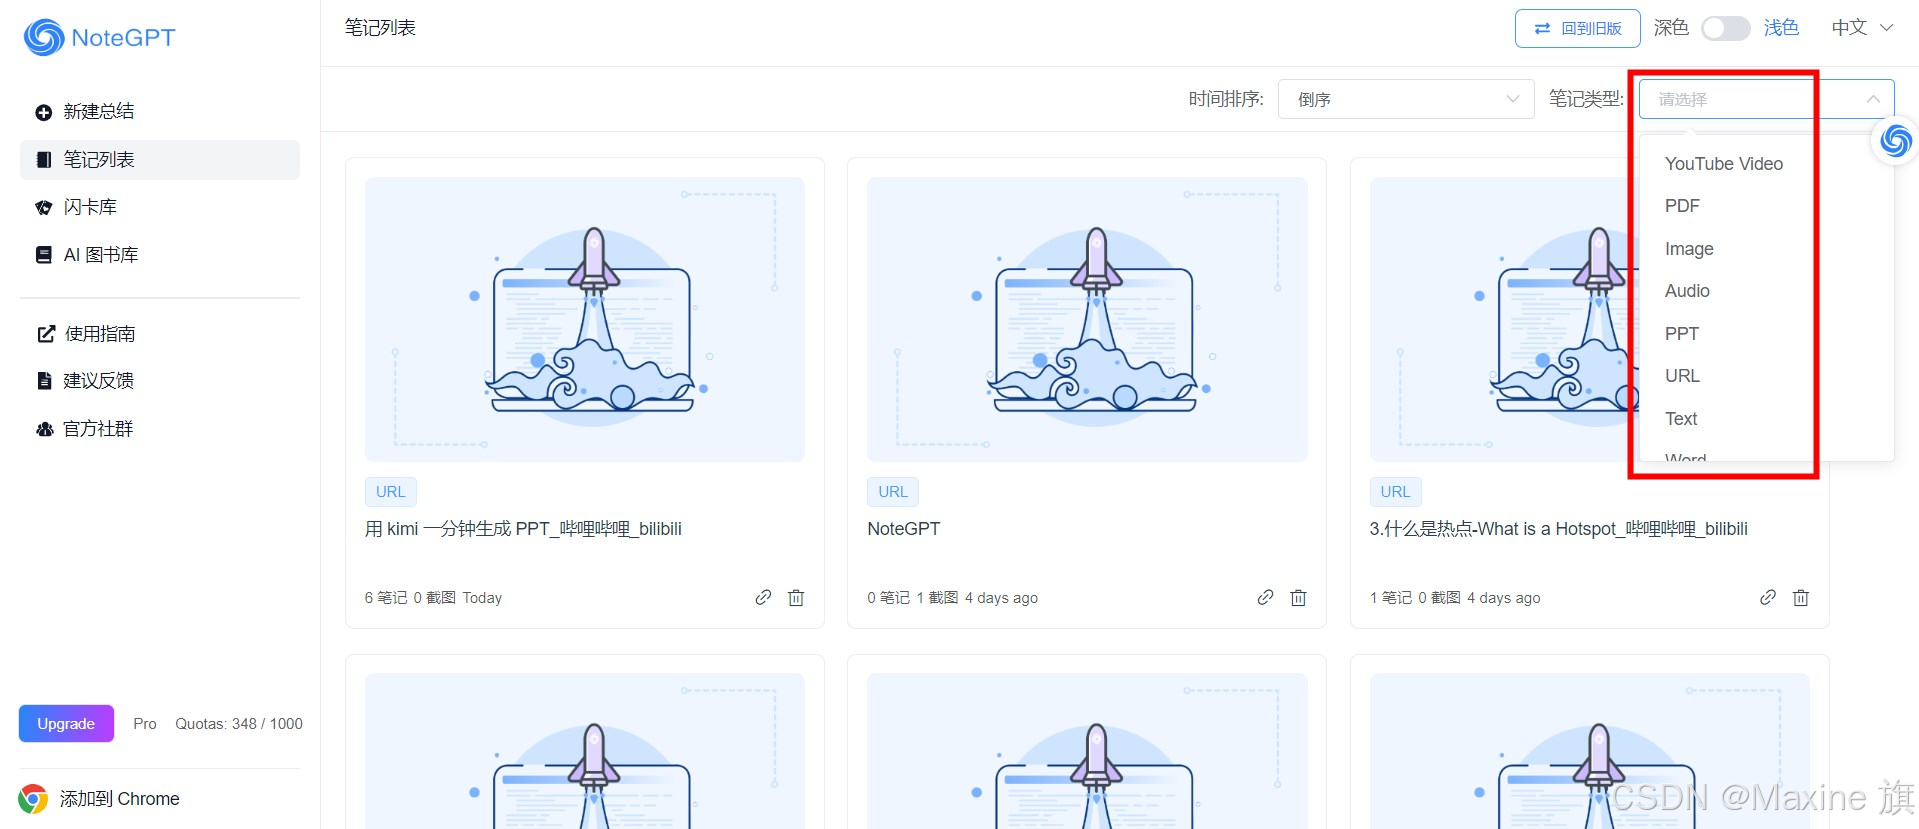
Task: Open the 中文 language dropdown
Action: (1863, 28)
